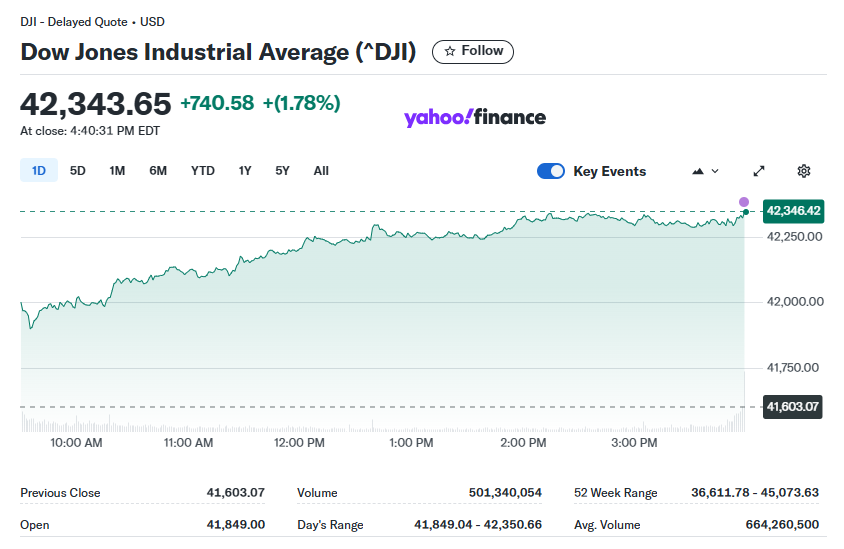Choose the 6M time range
Image resolution: width=844 pixels, height=549 pixels.
click(x=158, y=171)
